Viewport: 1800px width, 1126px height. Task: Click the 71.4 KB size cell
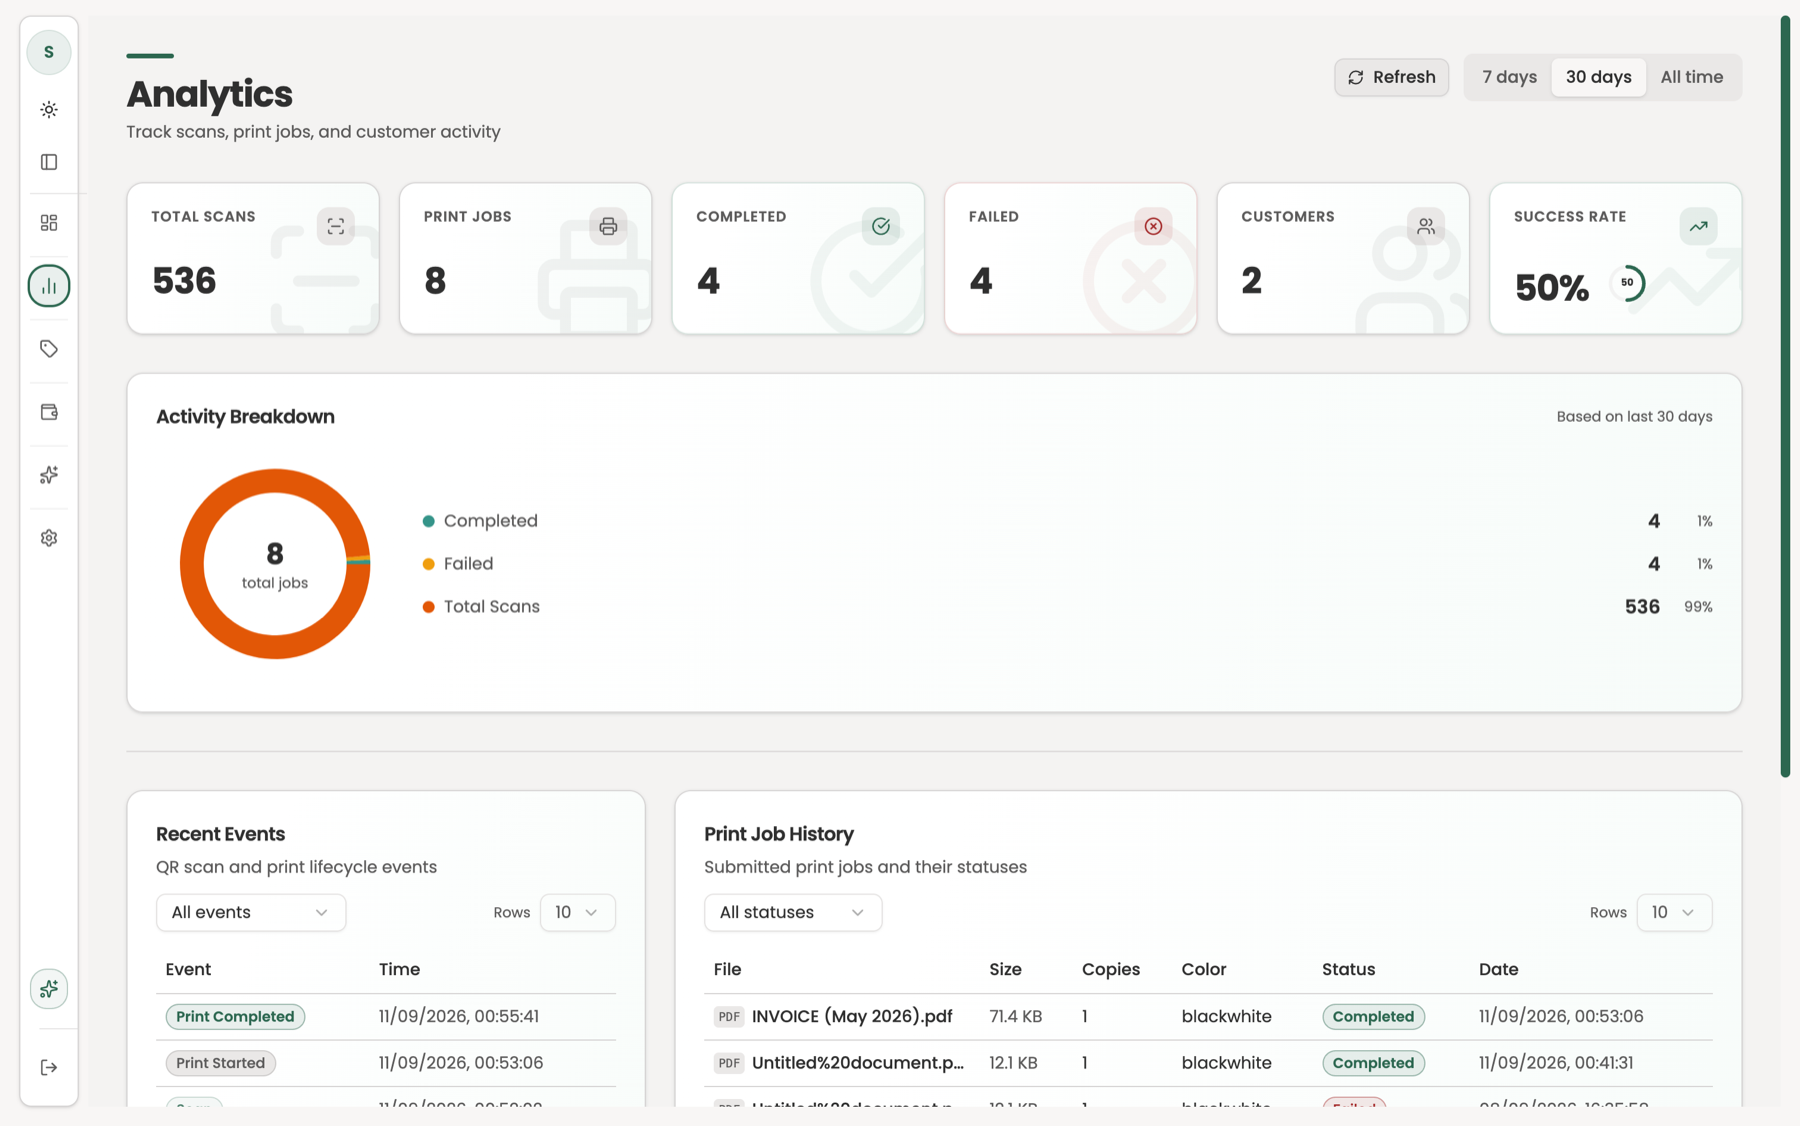tap(1015, 1017)
